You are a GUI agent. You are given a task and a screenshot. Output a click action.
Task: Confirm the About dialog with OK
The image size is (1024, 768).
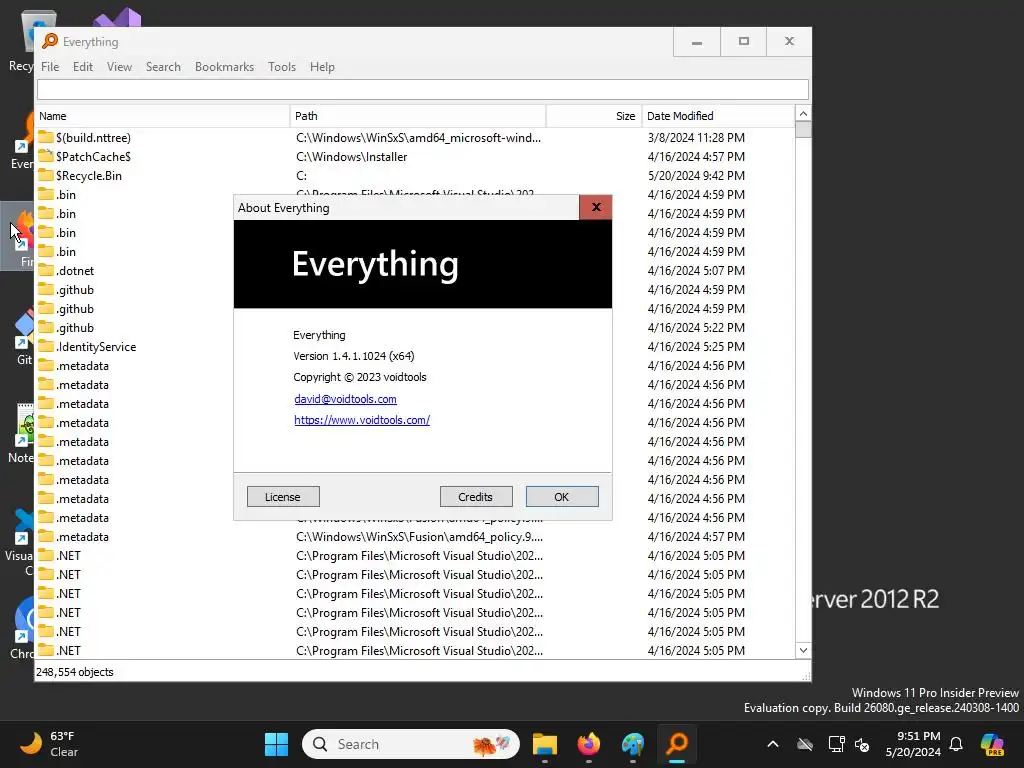tap(562, 497)
